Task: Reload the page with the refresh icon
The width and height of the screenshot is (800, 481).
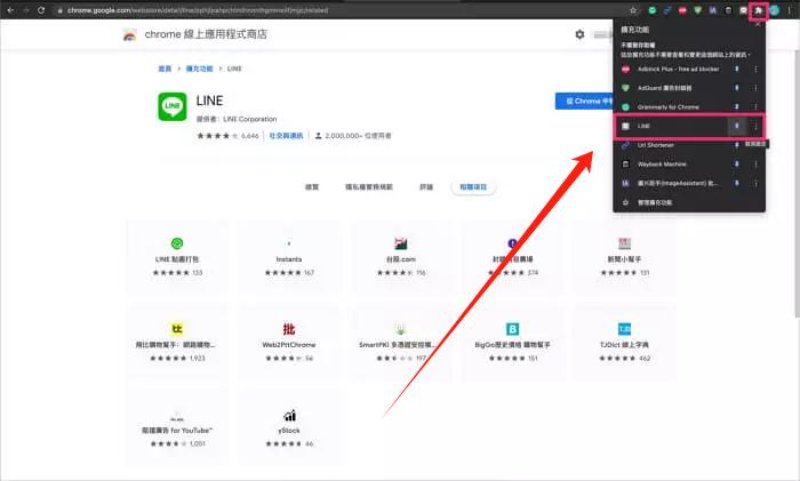Action: pyautogui.click(x=41, y=10)
